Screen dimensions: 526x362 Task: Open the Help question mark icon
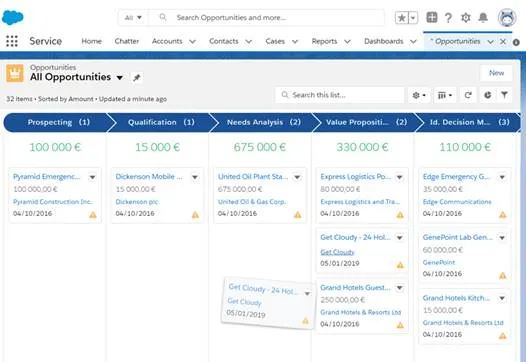pyautogui.click(x=448, y=17)
